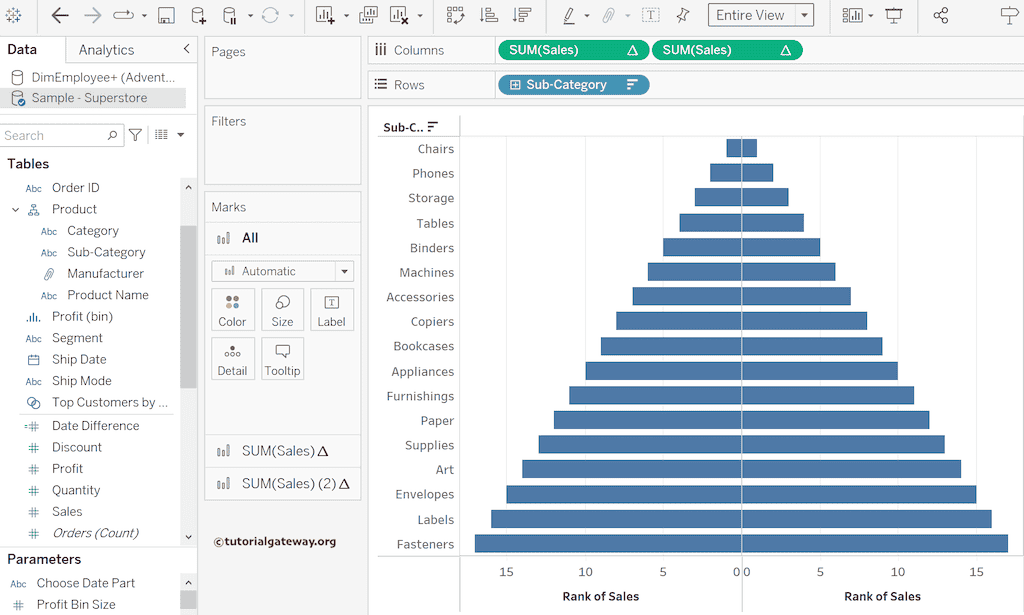The width and height of the screenshot is (1024, 615).
Task: Click the Tooltip button on Marks card
Action: tap(282, 358)
